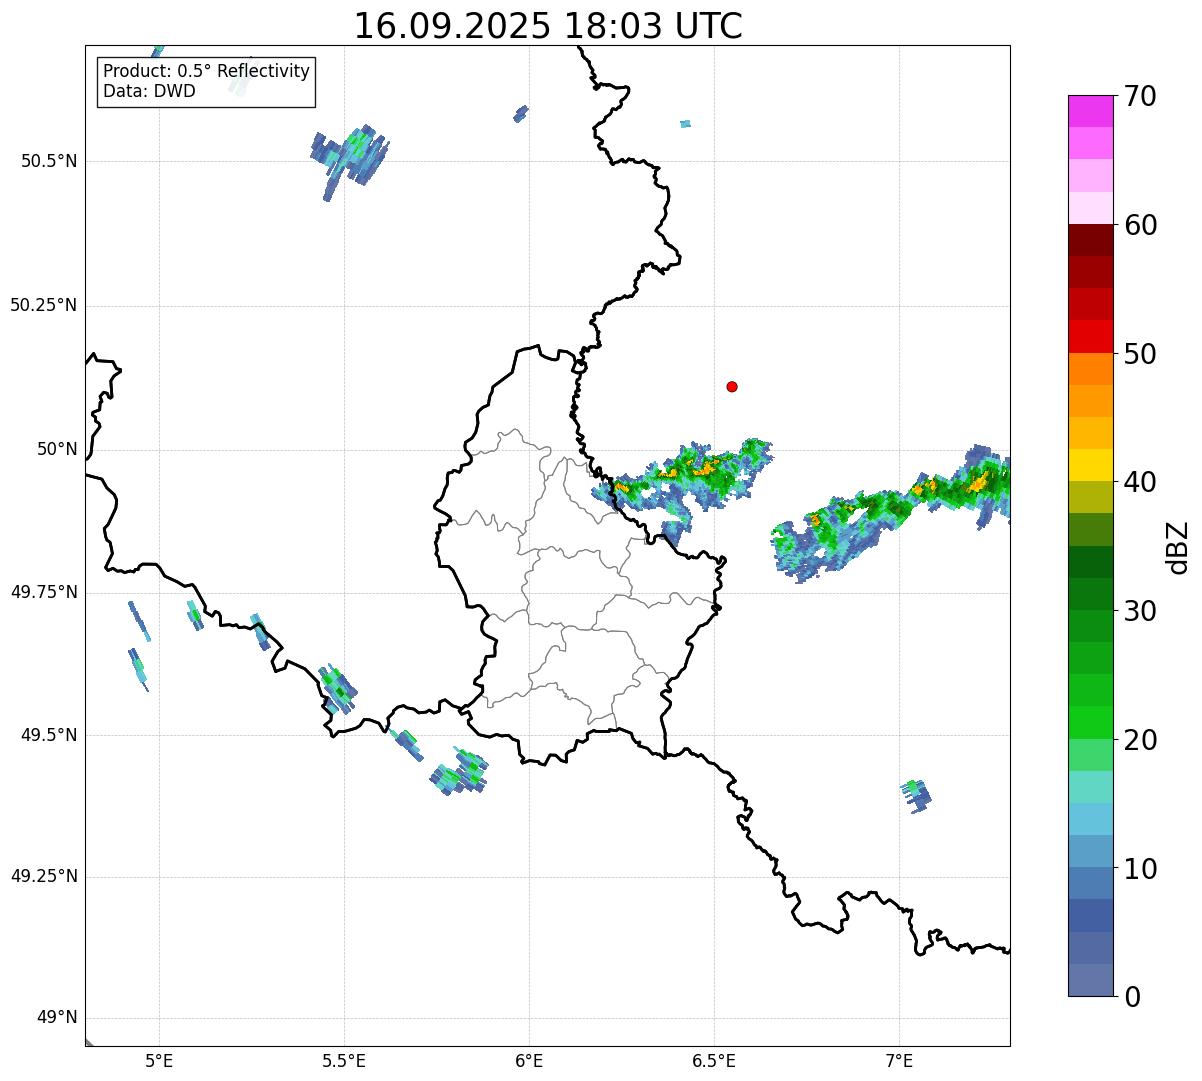Viewport: 1202px width, 1081px height.
Task: Click the "Product: 0.5° Reflectivity" label
Action: point(206,72)
